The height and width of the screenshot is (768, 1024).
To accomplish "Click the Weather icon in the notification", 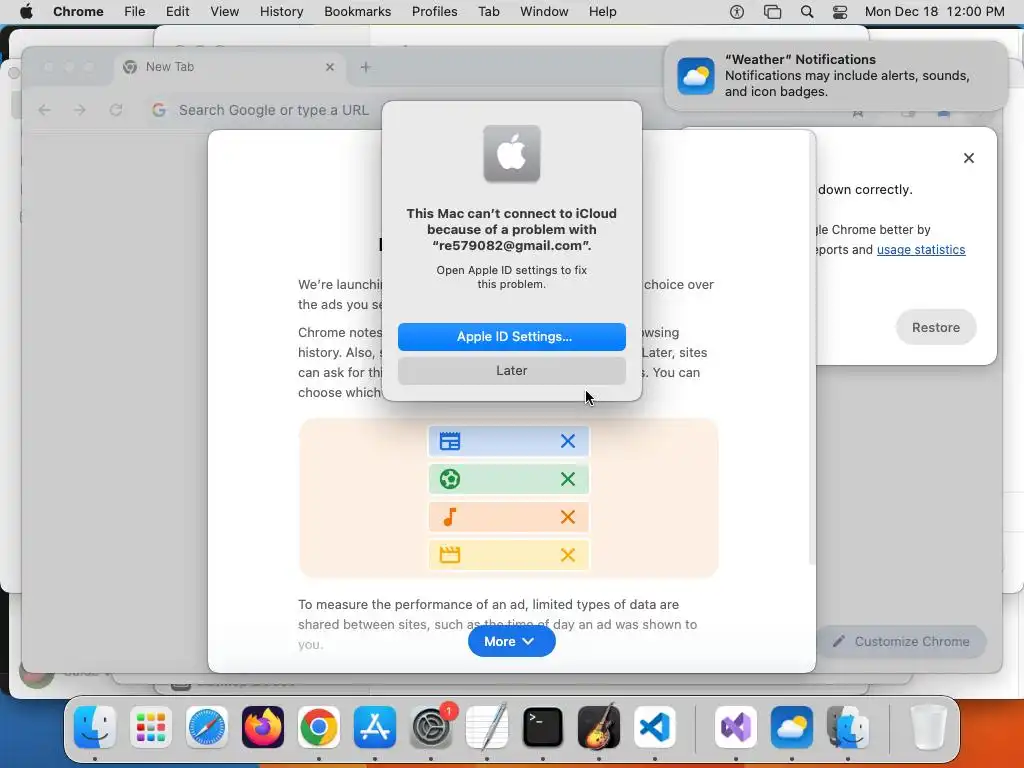I will pyautogui.click(x=696, y=76).
